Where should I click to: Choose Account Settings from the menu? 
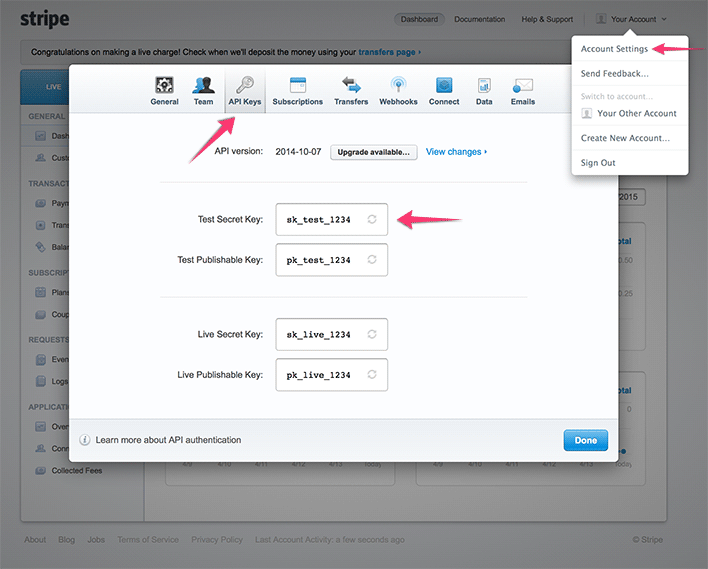point(614,49)
